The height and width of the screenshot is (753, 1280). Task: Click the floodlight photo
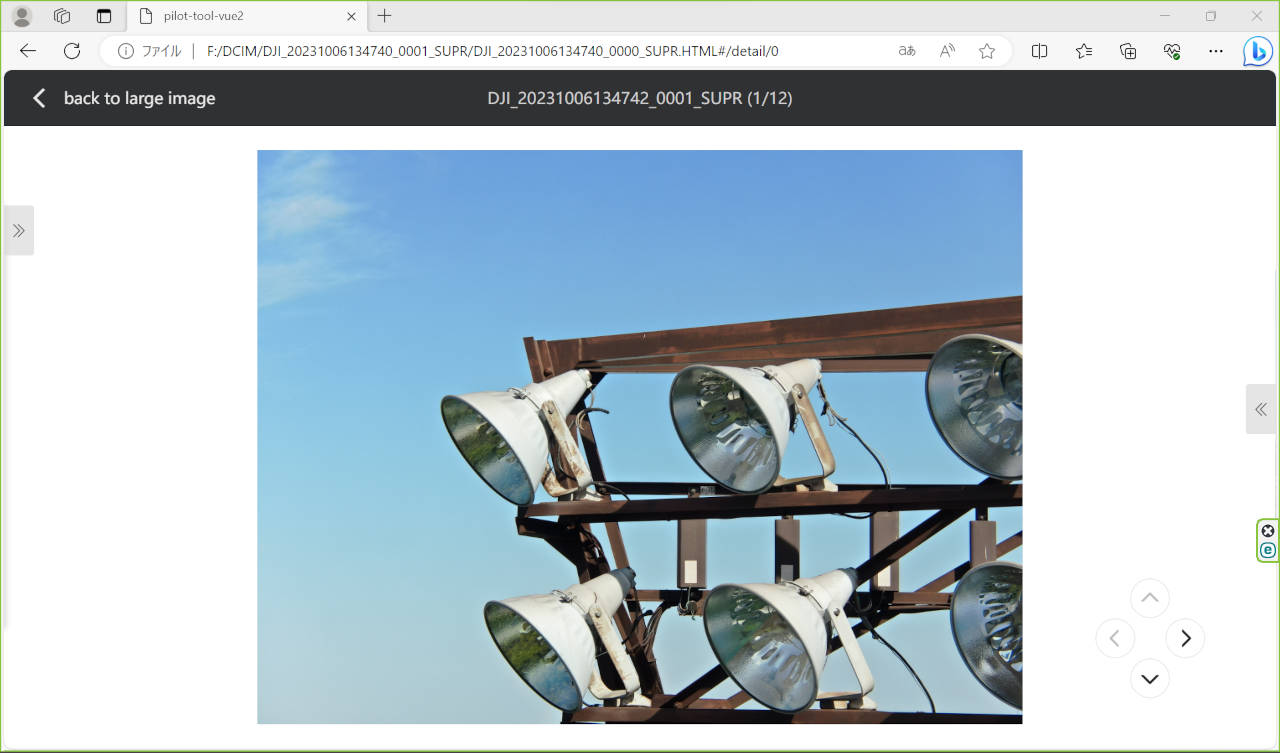coord(639,437)
